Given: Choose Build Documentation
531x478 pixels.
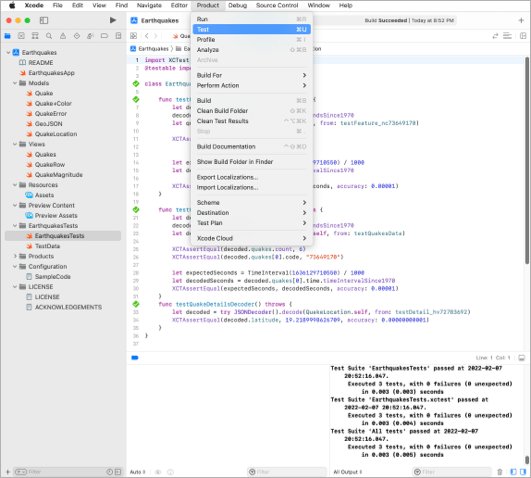Looking at the screenshot, I should (x=252, y=146).
